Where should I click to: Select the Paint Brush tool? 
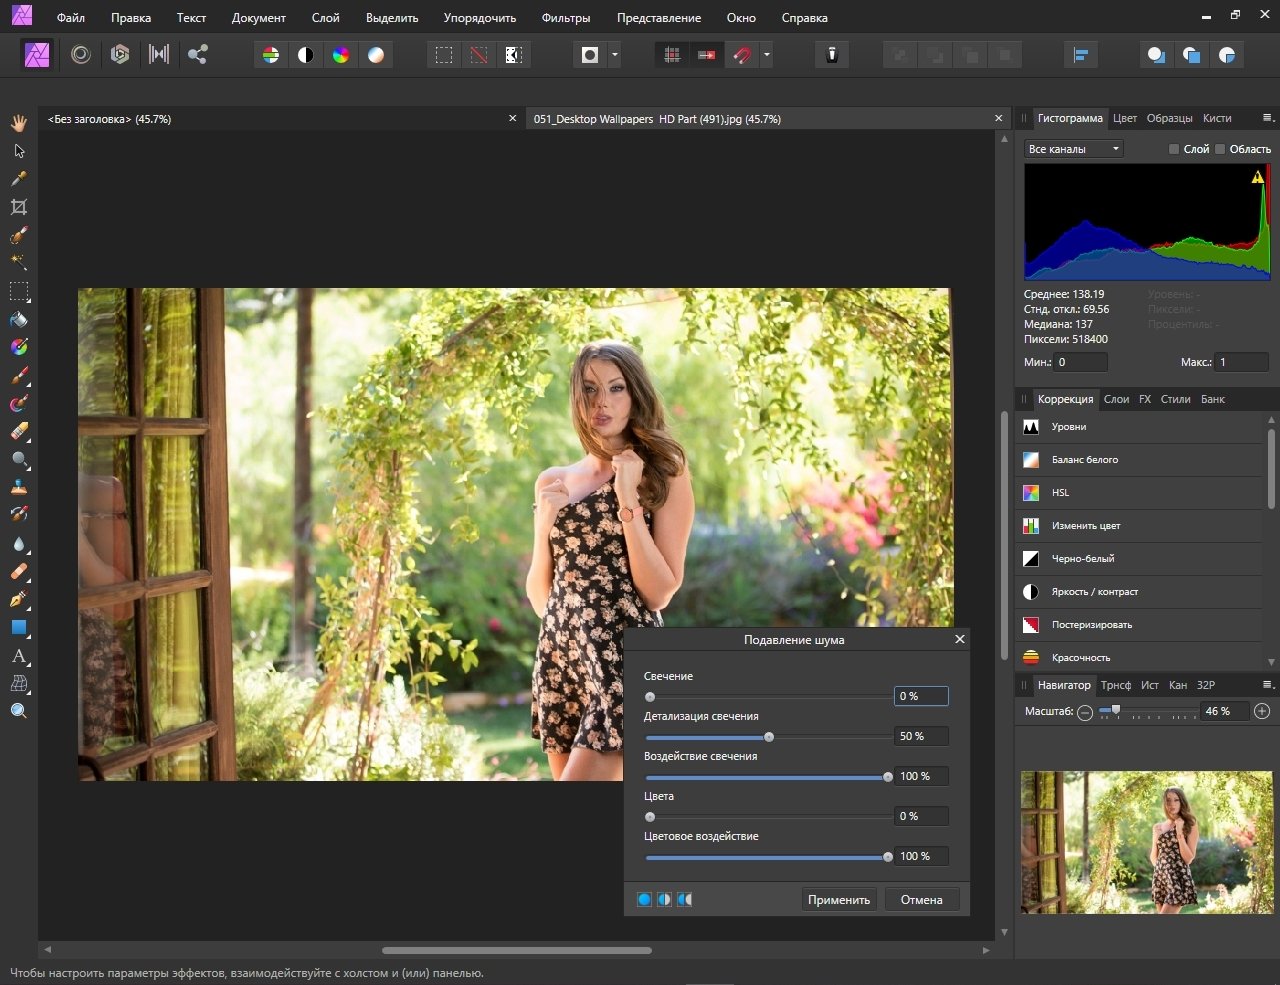point(19,376)
